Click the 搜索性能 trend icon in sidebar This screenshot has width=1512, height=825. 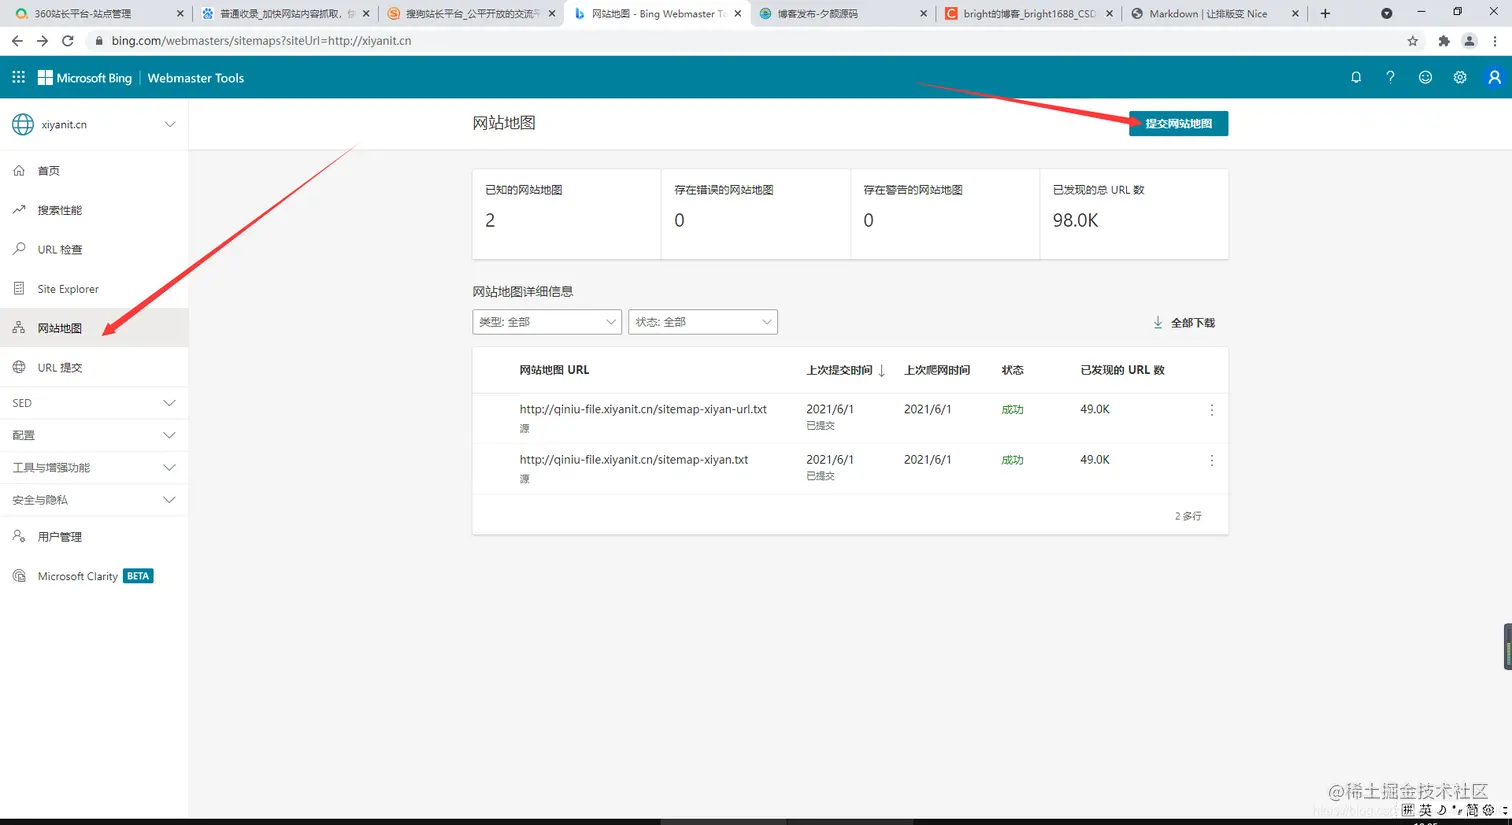[x=19, y=210]
